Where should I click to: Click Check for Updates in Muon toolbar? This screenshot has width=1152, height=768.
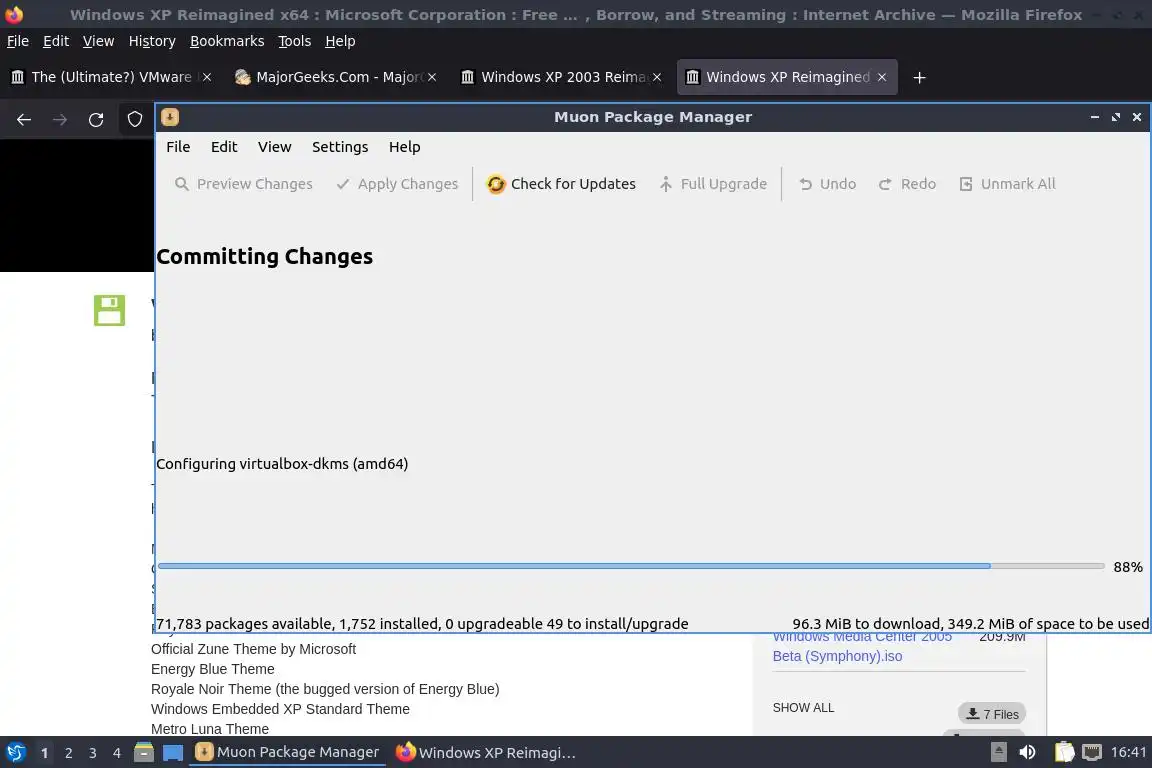[561, 184]
